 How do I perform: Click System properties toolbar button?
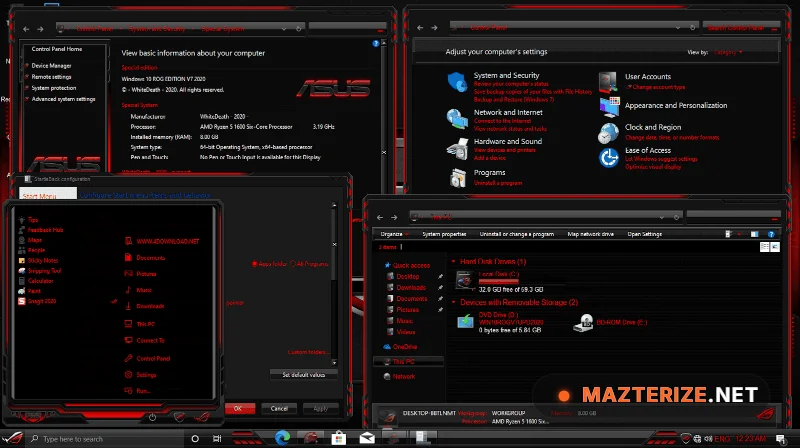point(444,234)
